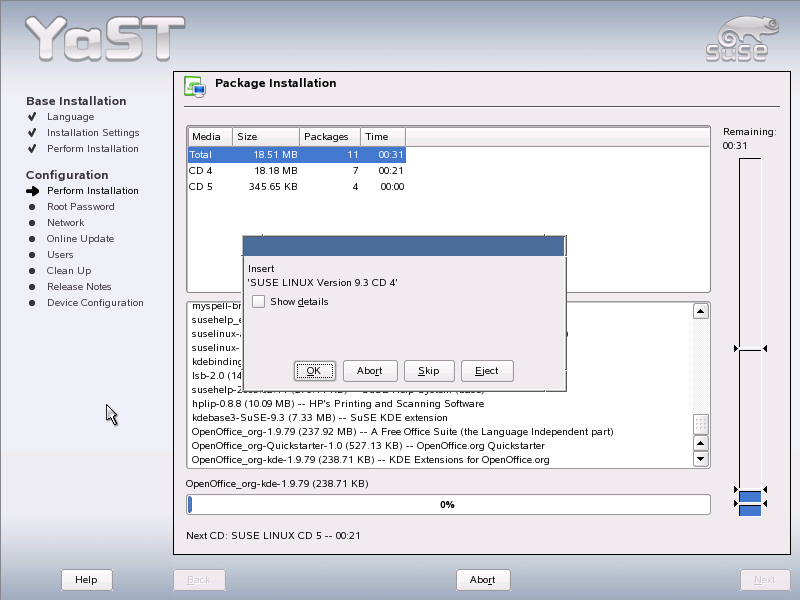Click the Online Update step
Image resolution: width=800 pixels, height=600 pixels.
[80, 239]
